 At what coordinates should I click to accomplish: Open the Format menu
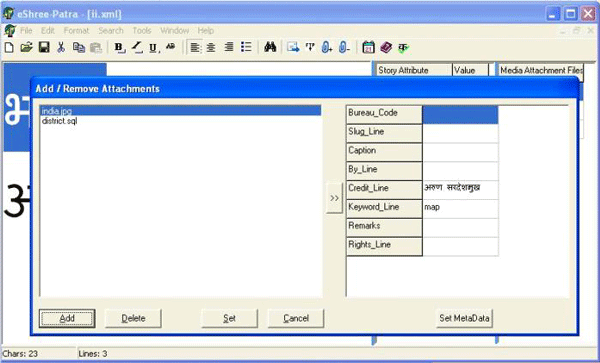pos(76,31)
